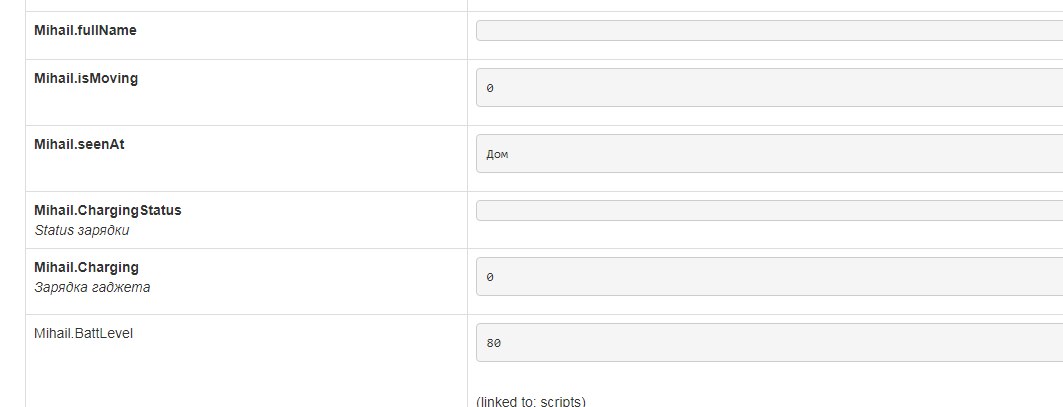Focus the Mihail.isMoving value field
The image size is (1063, 407).
coord(768,88)
